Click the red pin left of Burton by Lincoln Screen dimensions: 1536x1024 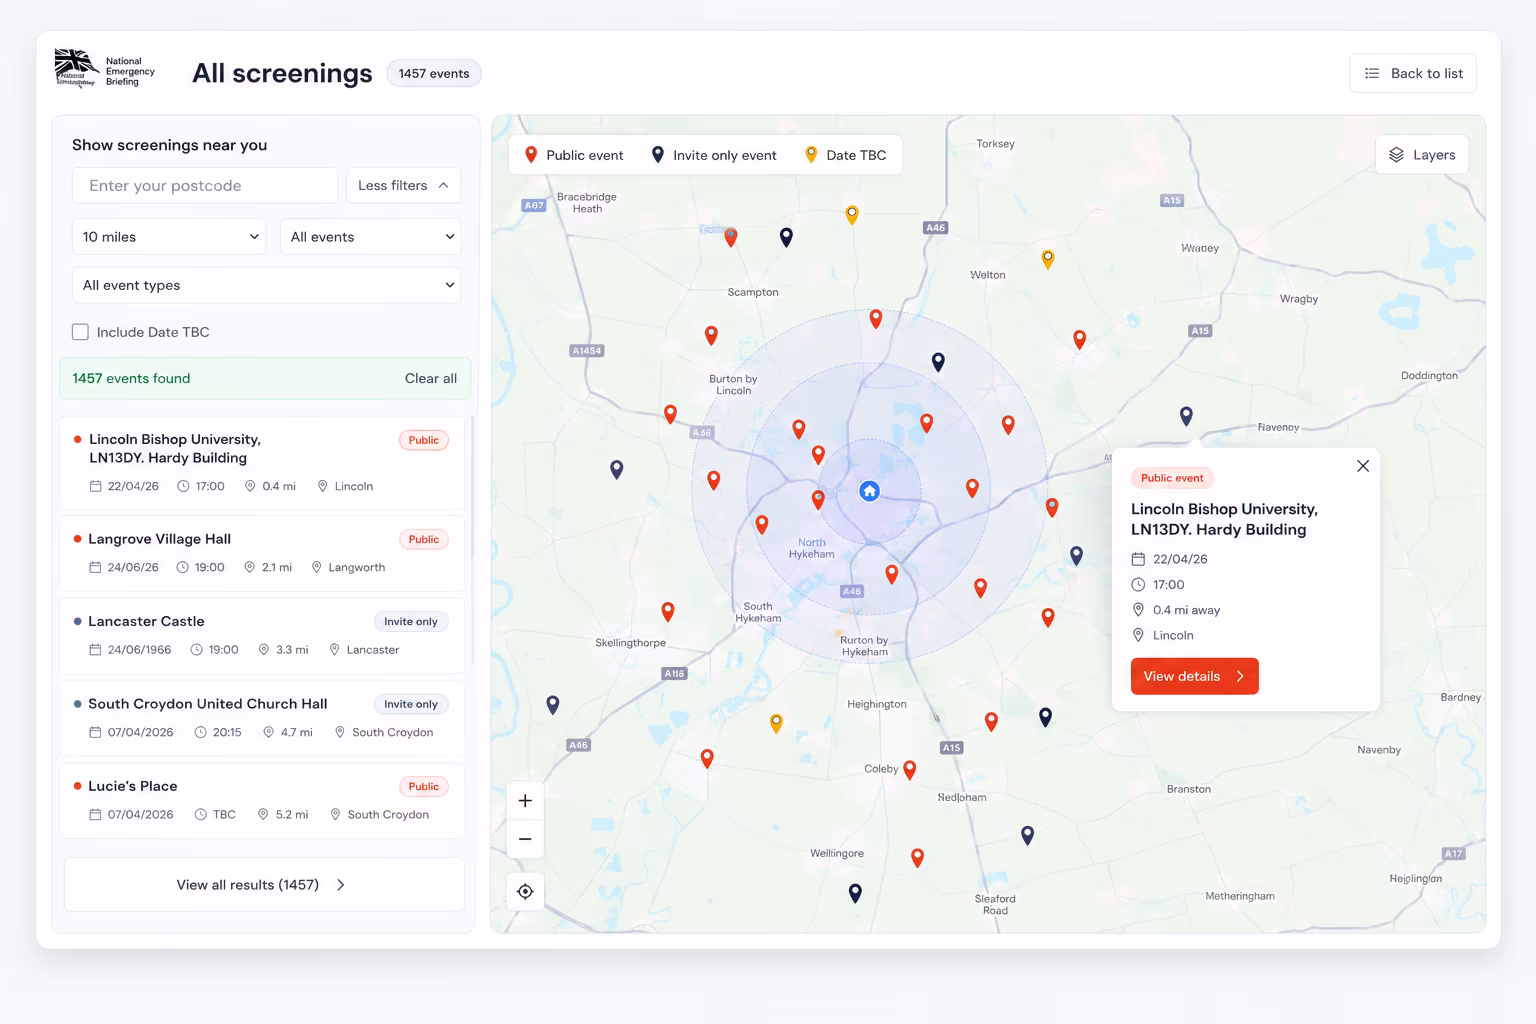click(671, 414)
